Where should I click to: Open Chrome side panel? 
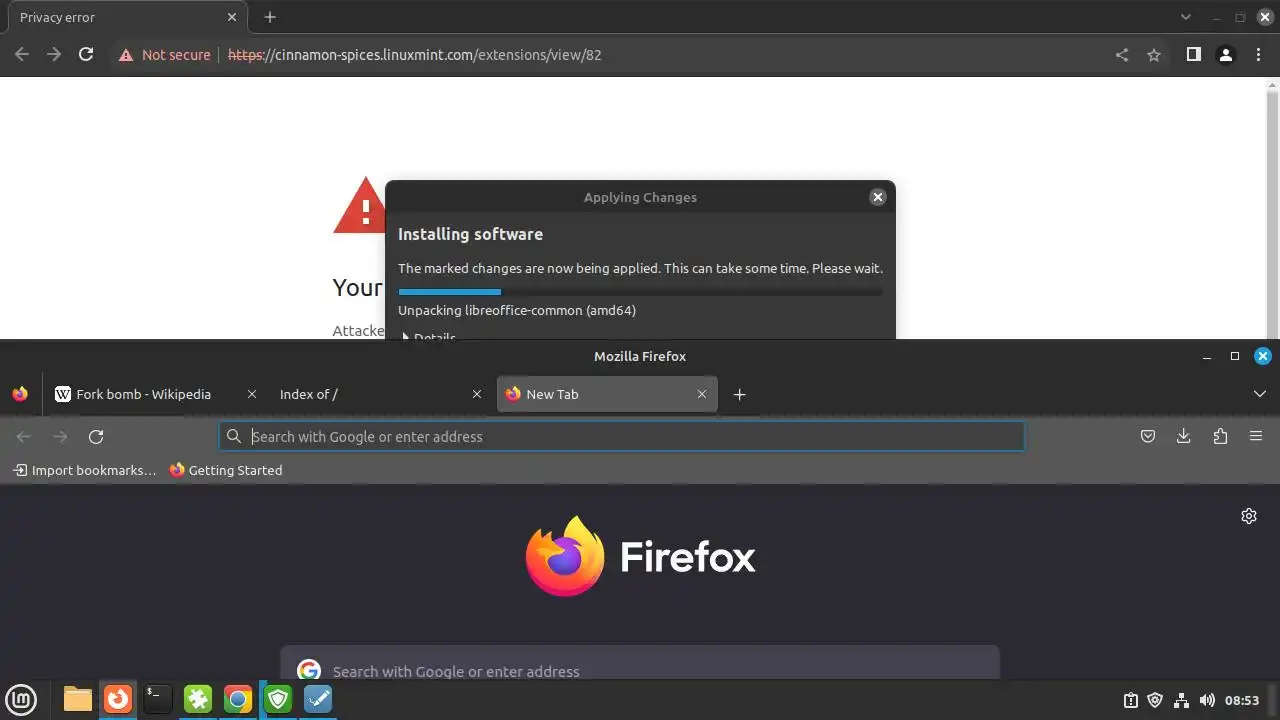pyautogui.click(x=1193, y=55)
